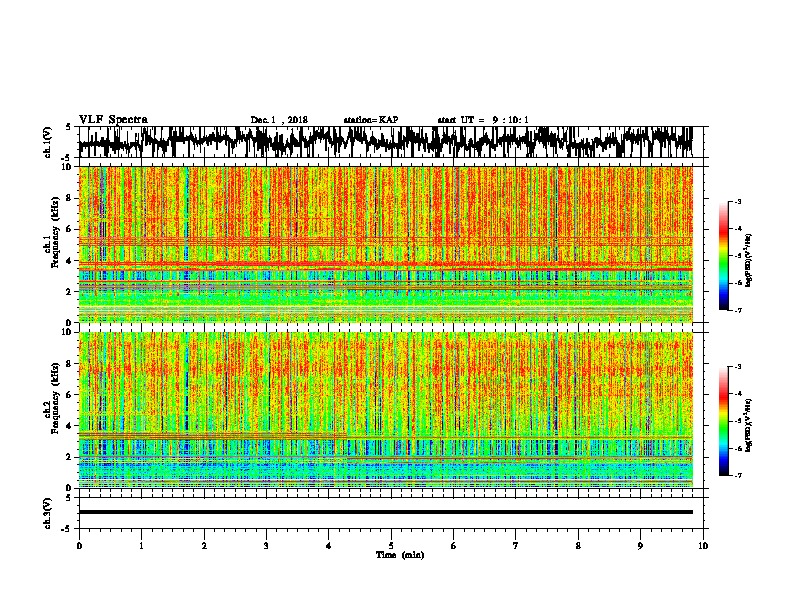Click time axis tick label "6"
The width and height of the screenshot is (792, 612).
click(x=454, y=546)
